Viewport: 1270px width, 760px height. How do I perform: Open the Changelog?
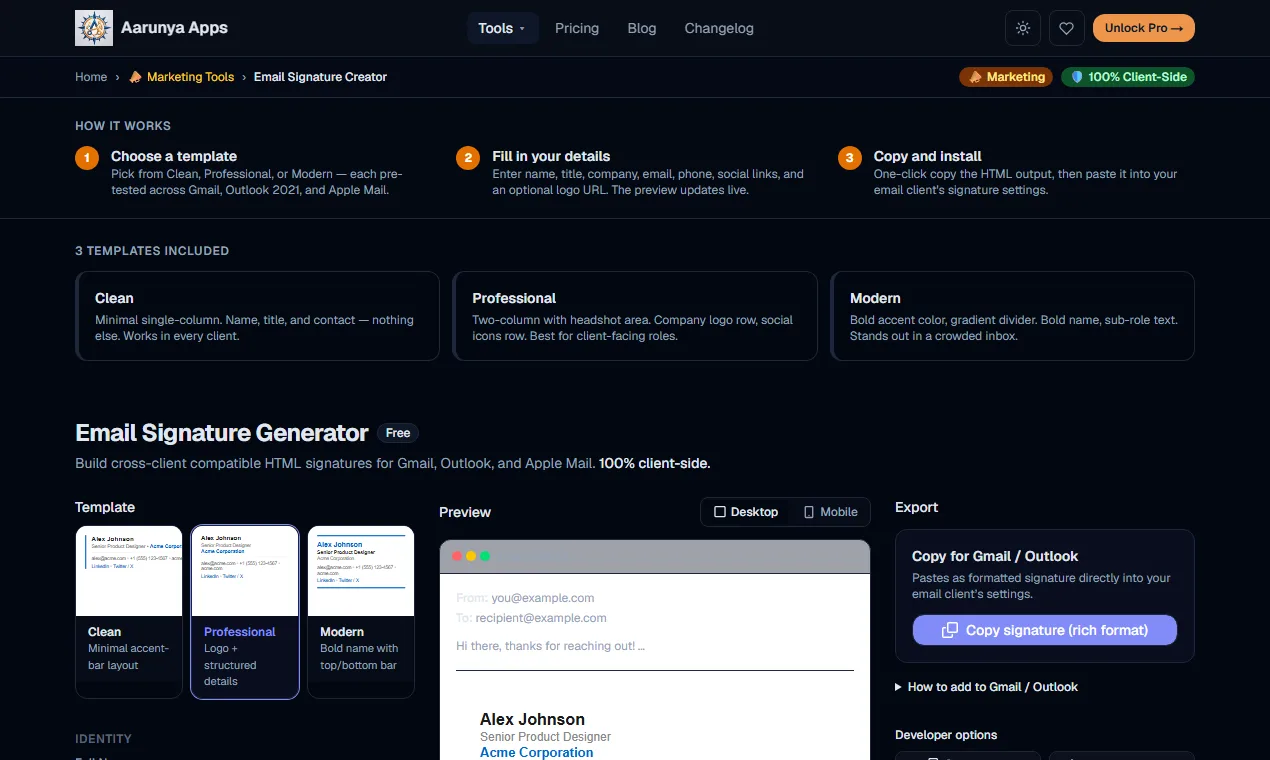719,28
